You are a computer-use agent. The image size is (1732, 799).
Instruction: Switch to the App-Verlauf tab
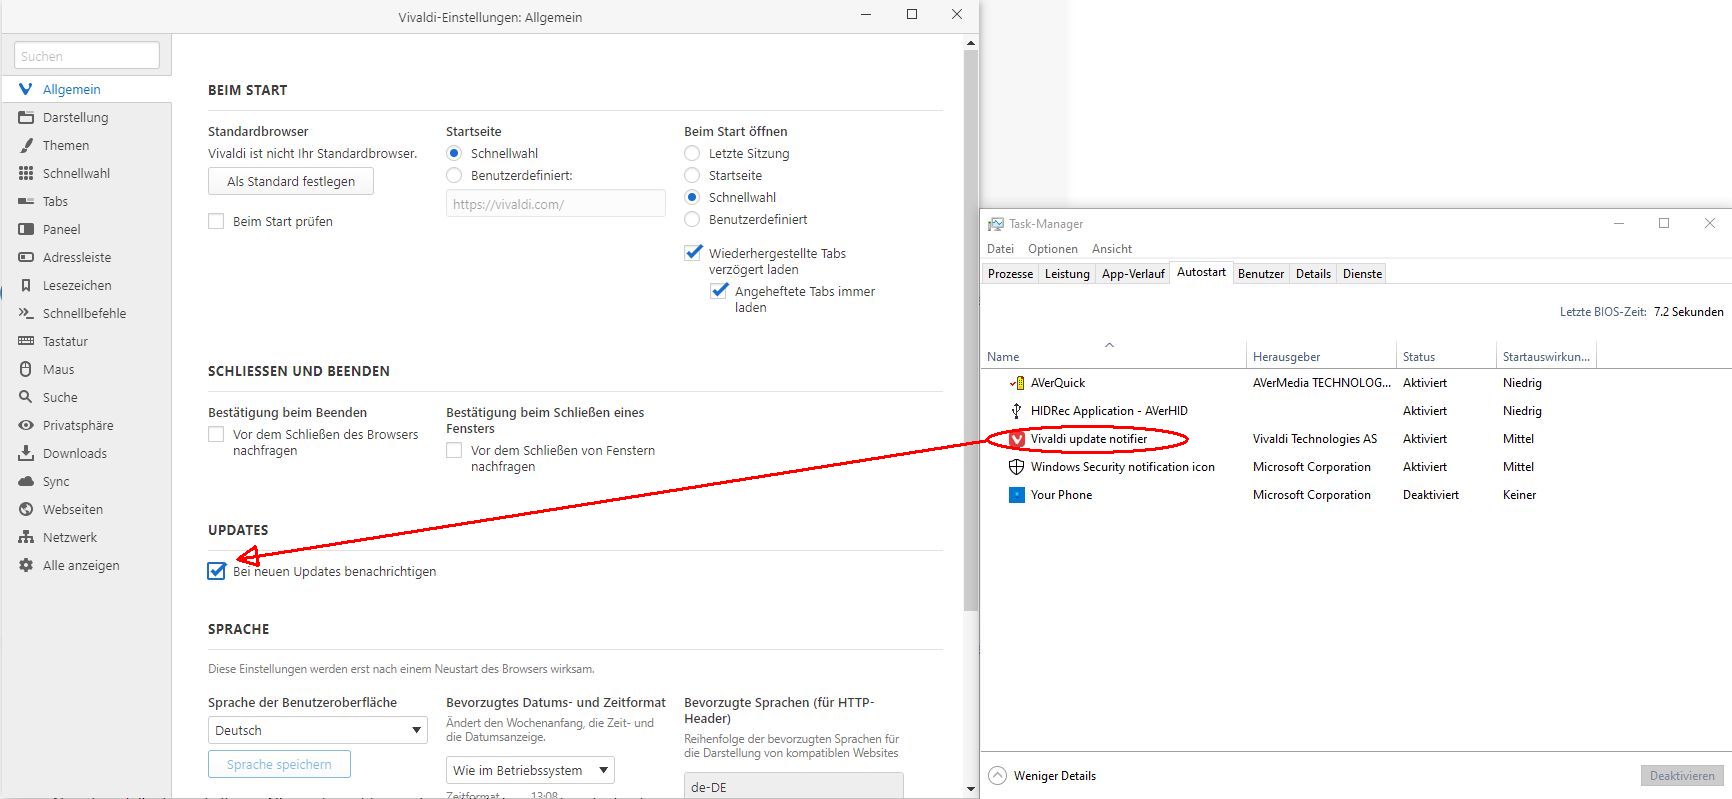click(x=1133, y=274)
